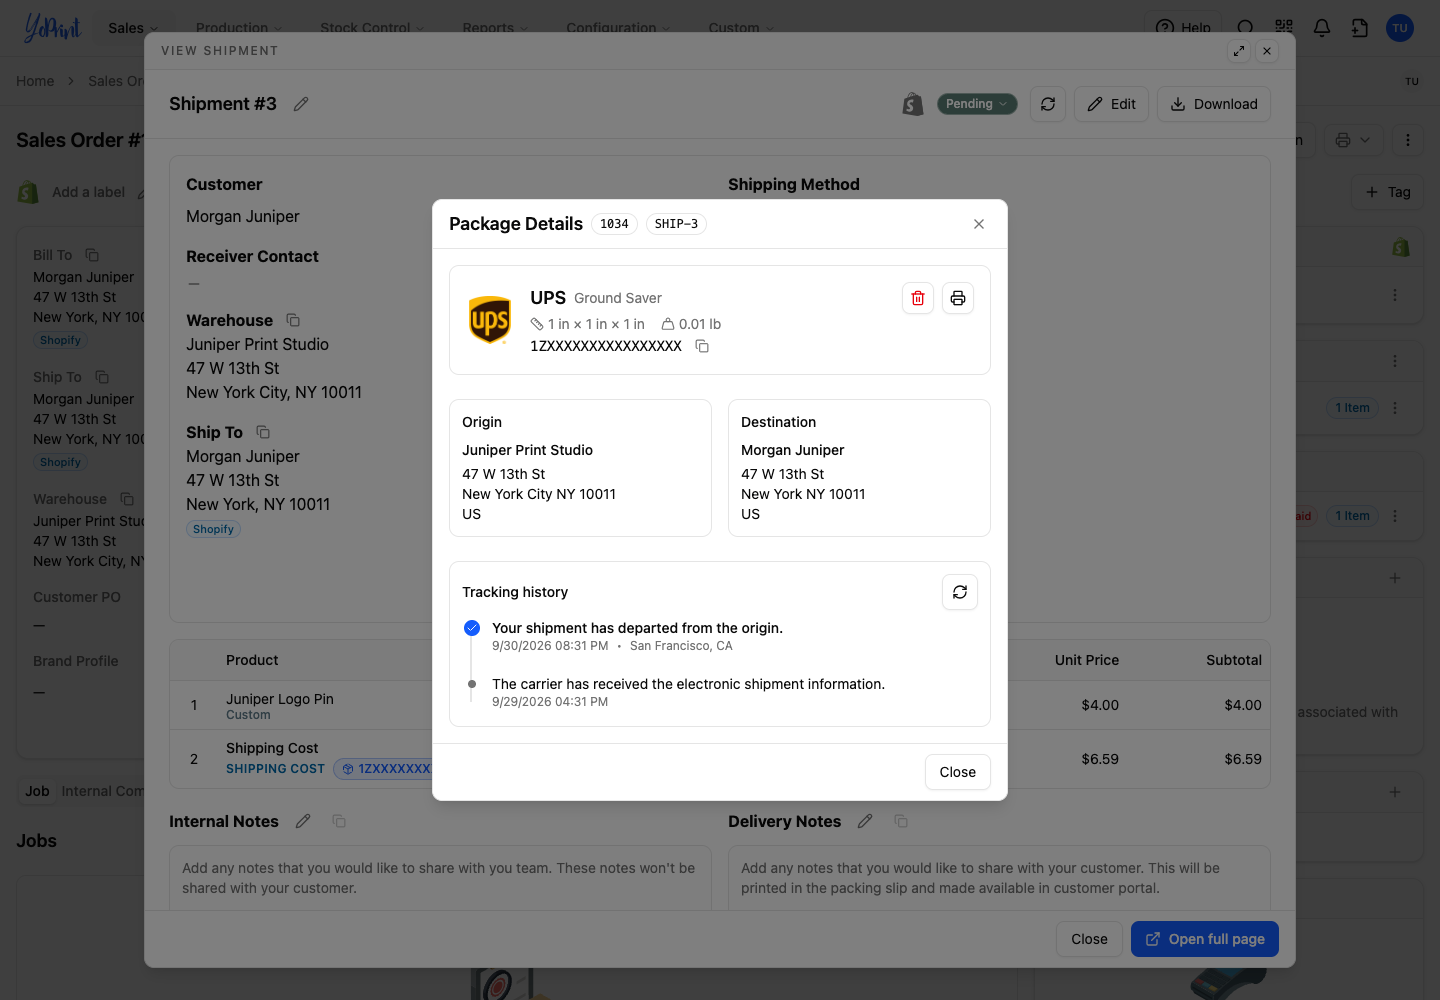Copy the UPS tracking number
The width and height of the screenshot is (1440, 1000).
[x=702, y=346]
